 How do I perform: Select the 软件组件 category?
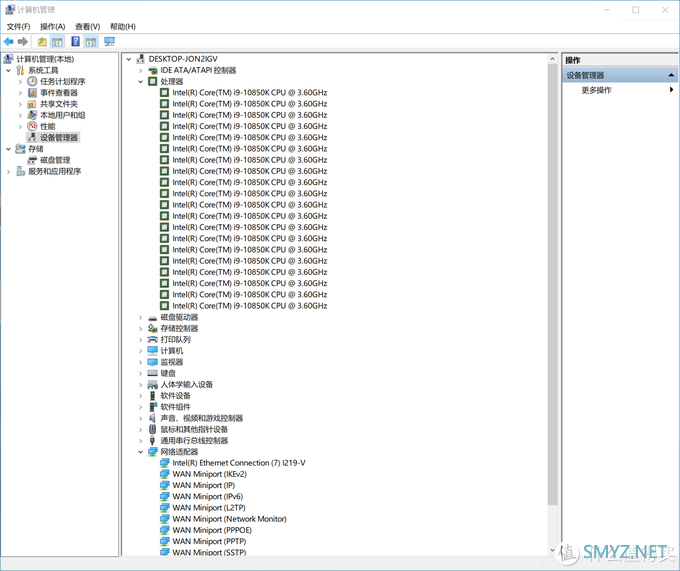[x=175, y=407]
